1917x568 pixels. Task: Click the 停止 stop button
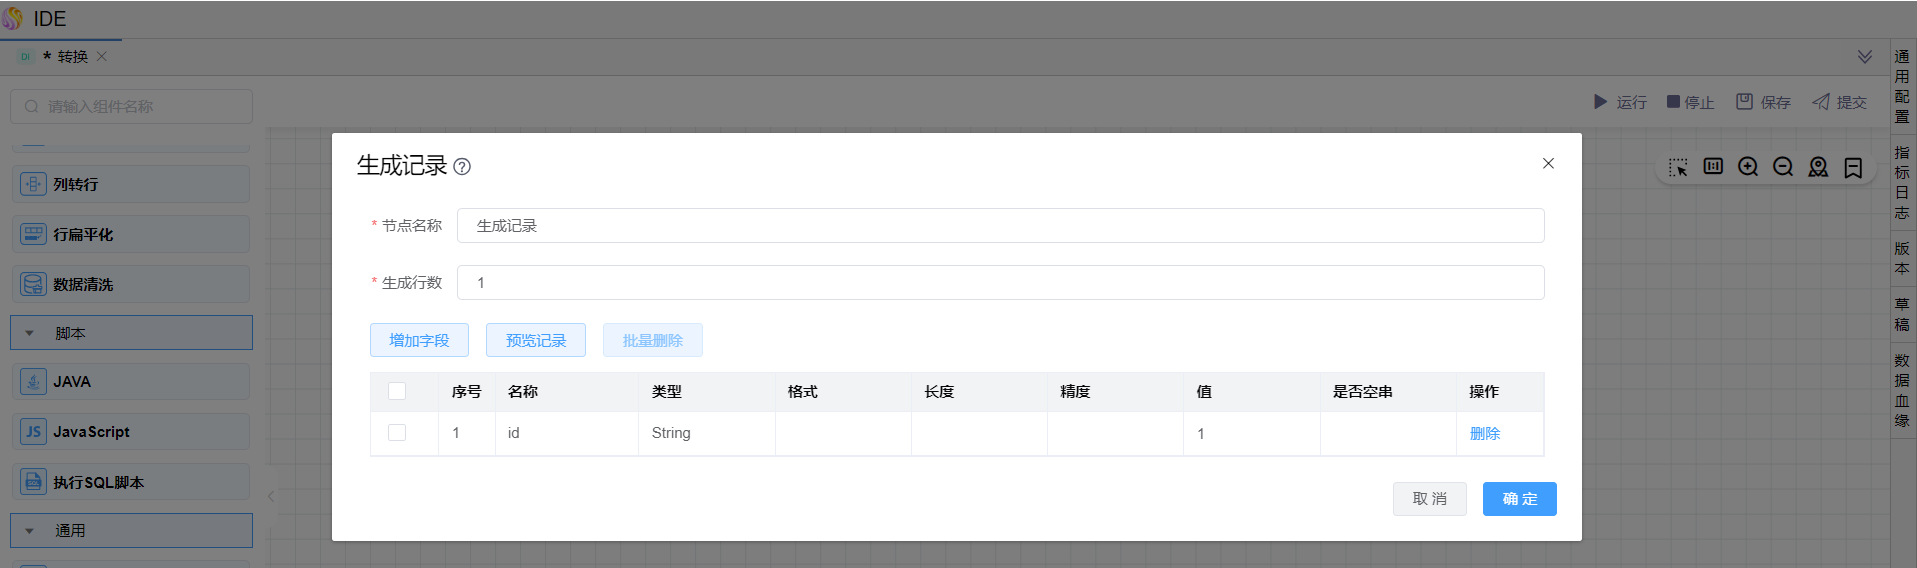[1690, 102]
